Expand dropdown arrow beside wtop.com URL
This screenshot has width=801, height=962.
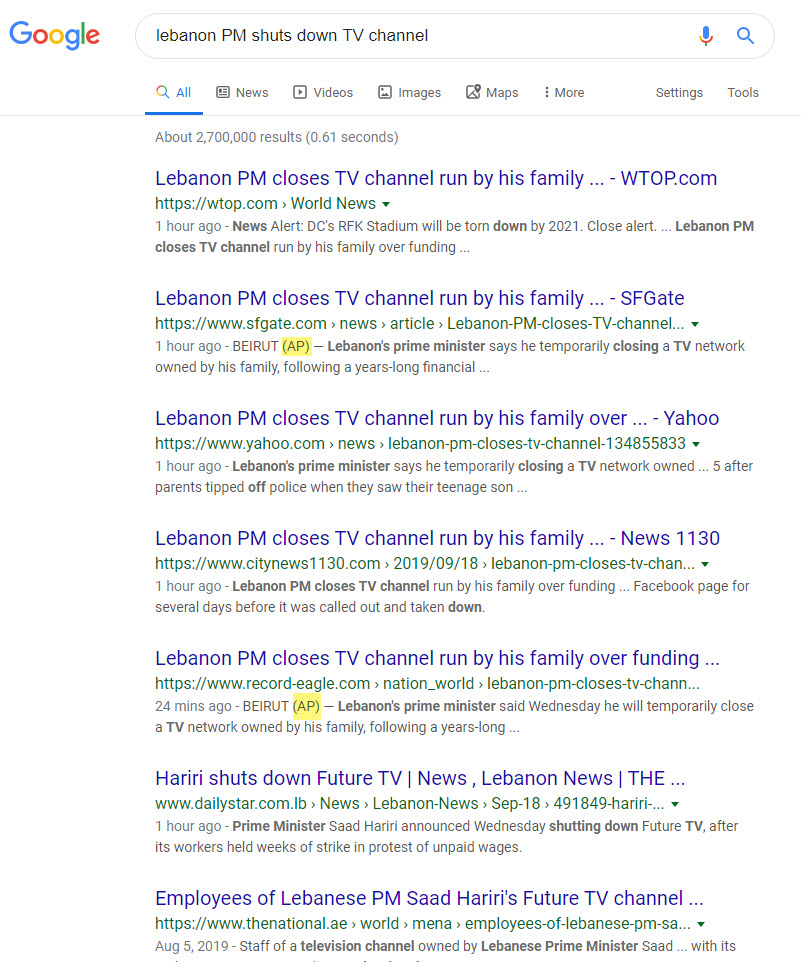[387, 204]
